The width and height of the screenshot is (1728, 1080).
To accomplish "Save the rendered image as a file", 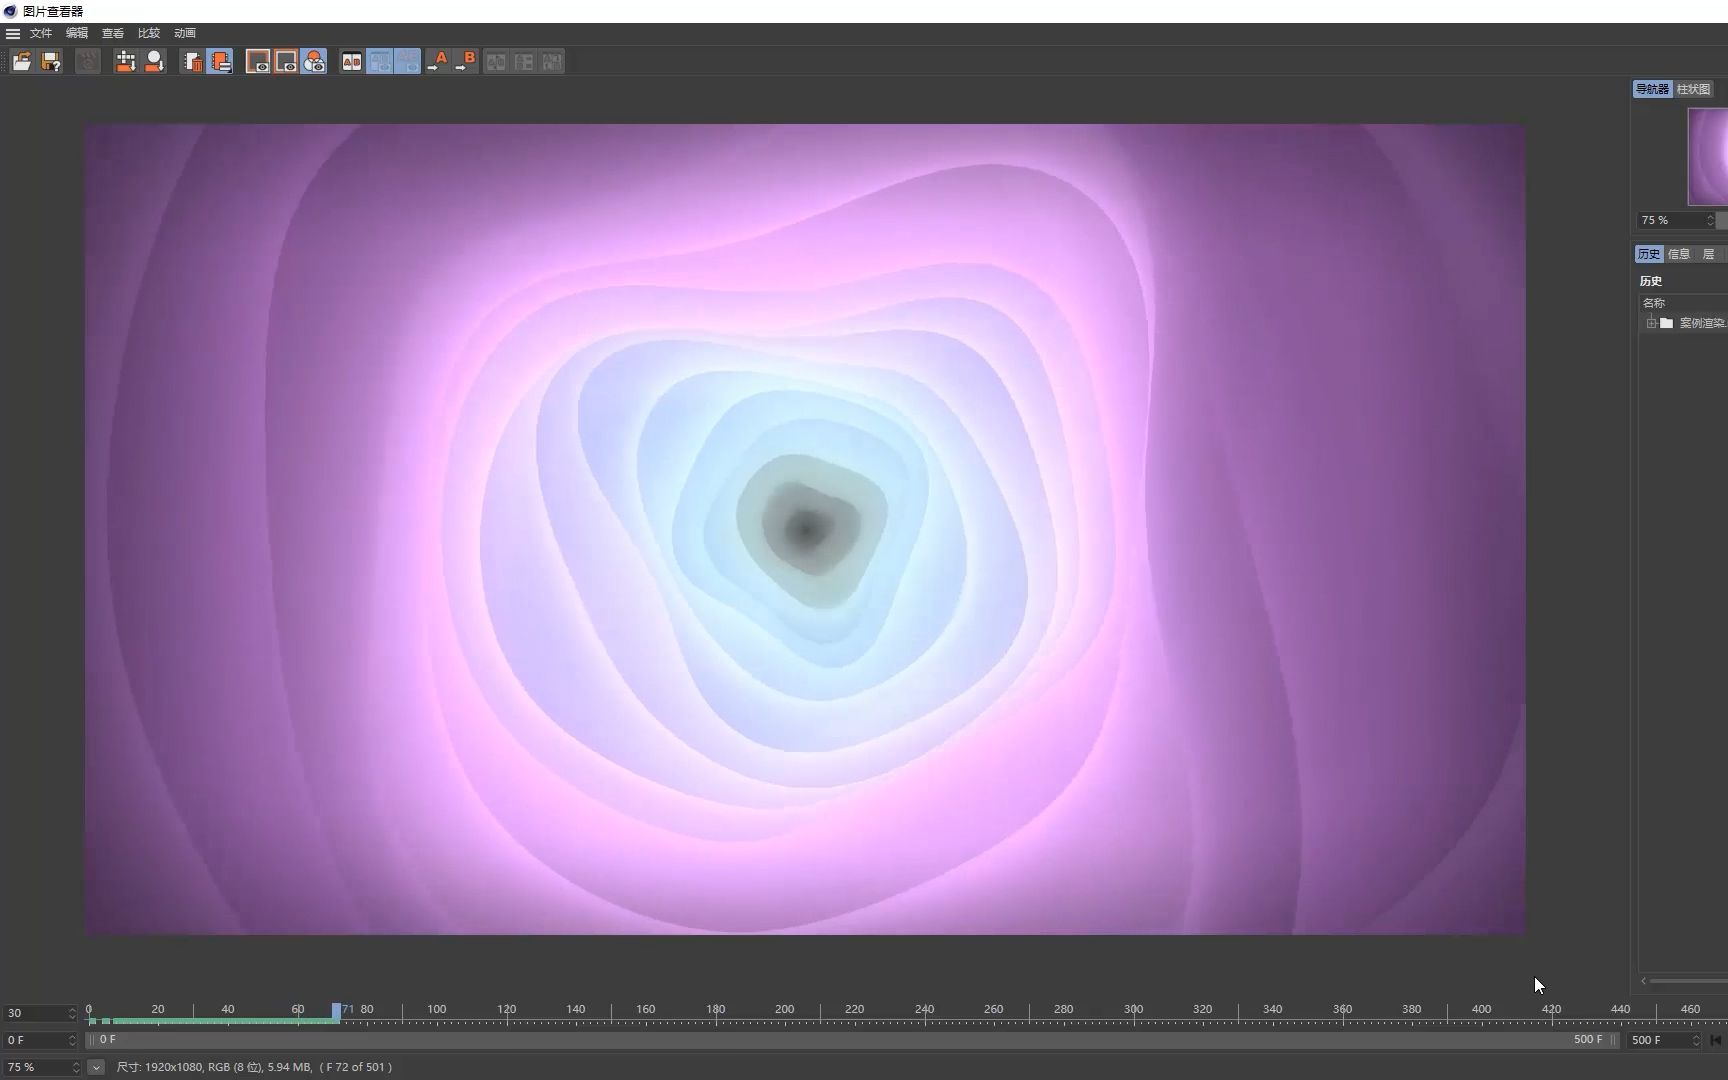I will click(x=50, y=61).
